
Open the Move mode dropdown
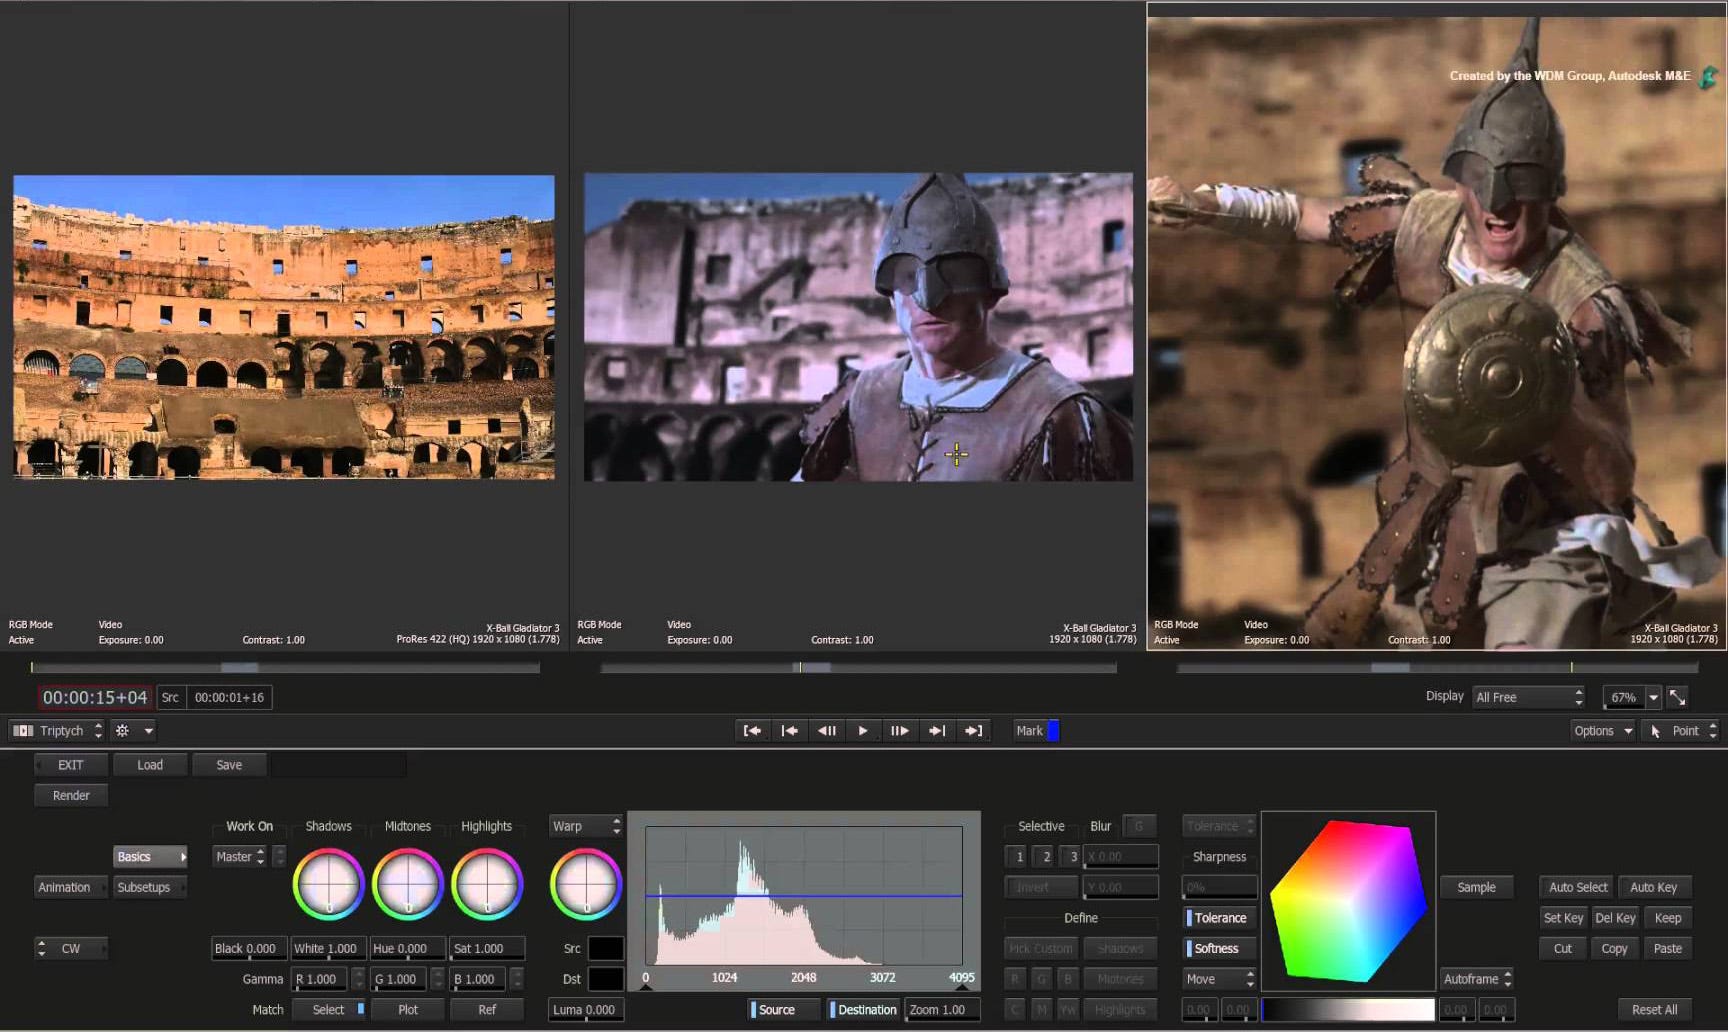click(x=1219, y=979)
